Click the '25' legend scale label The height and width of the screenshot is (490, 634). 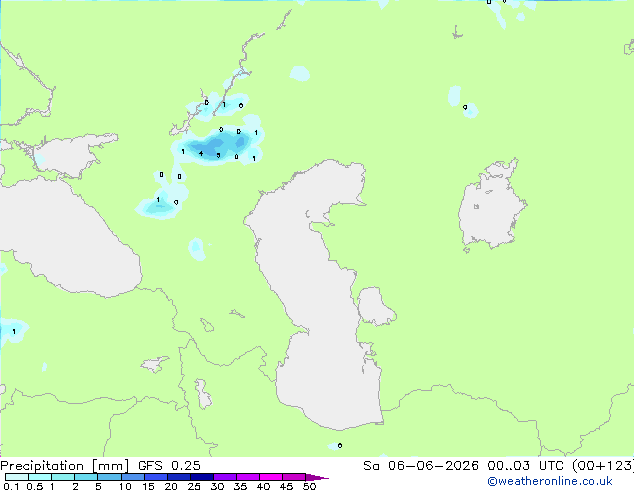click(x=194, y=486)
